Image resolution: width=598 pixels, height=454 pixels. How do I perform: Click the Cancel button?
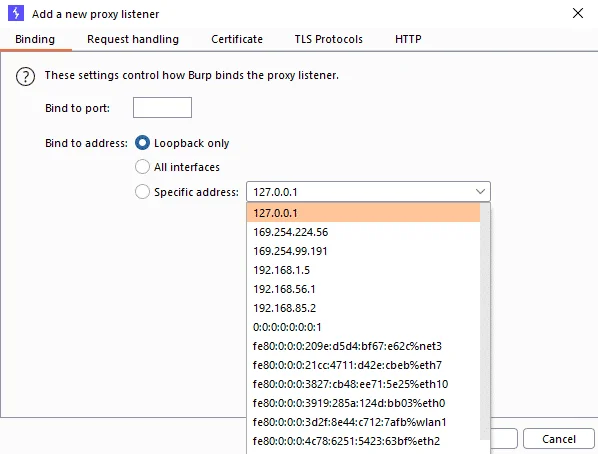pos(559,439)
